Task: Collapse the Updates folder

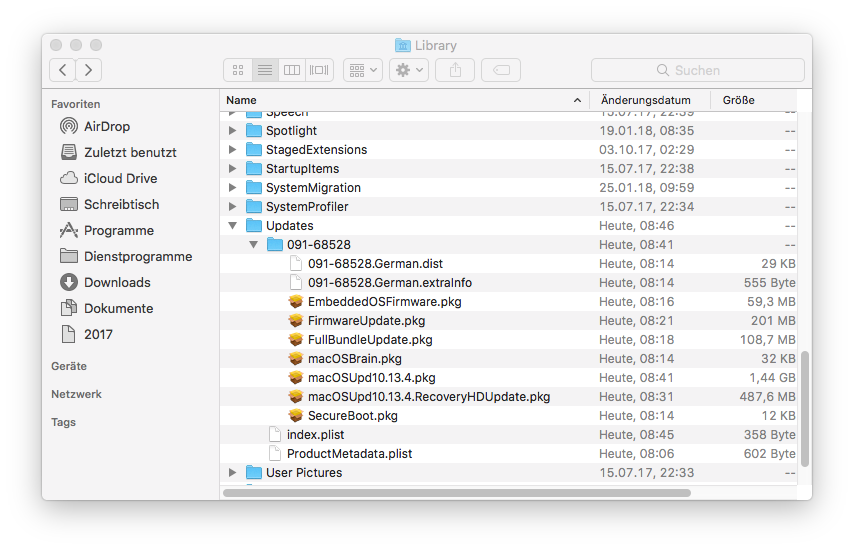Action: (233, 226)
